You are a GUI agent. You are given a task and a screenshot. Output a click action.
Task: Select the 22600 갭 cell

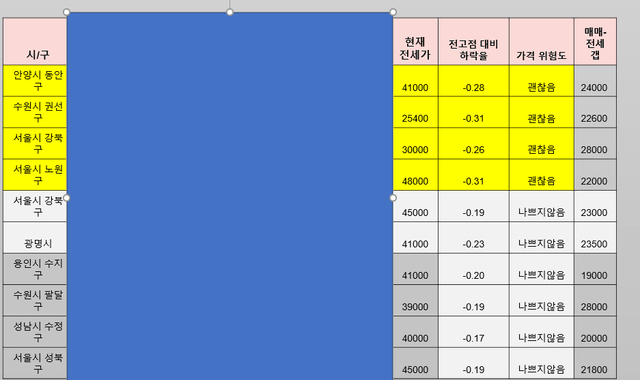click(595, 112)
